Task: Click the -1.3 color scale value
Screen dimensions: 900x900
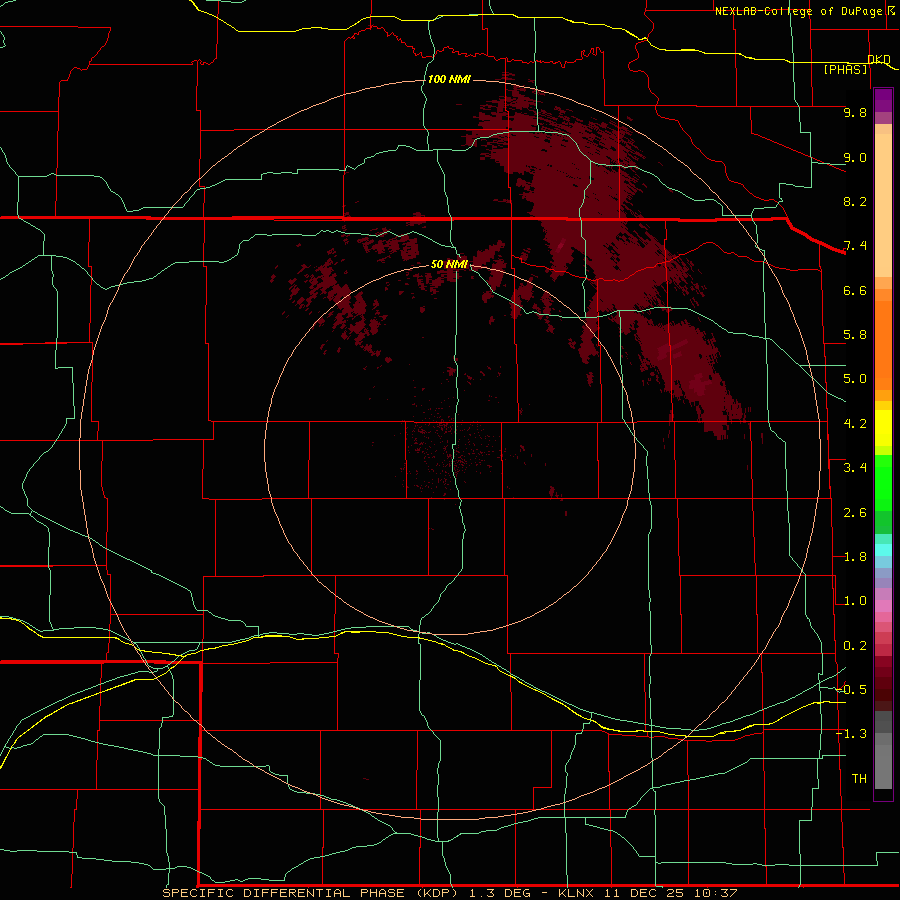Action: [x=852, y=734]
